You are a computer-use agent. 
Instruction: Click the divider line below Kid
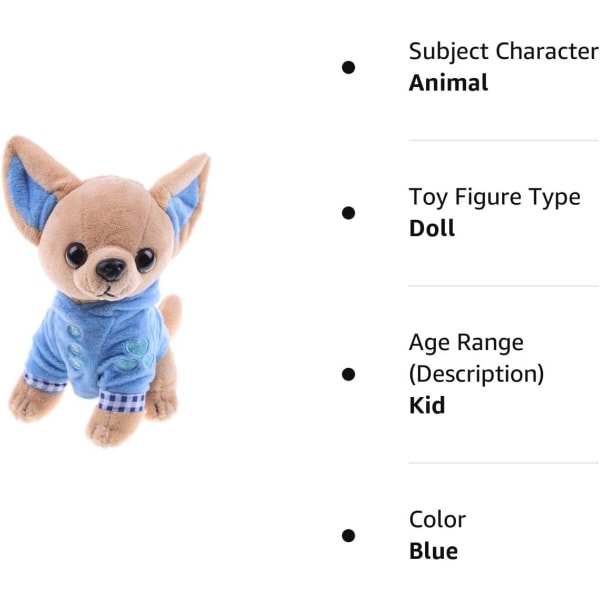tap(504, 463)
